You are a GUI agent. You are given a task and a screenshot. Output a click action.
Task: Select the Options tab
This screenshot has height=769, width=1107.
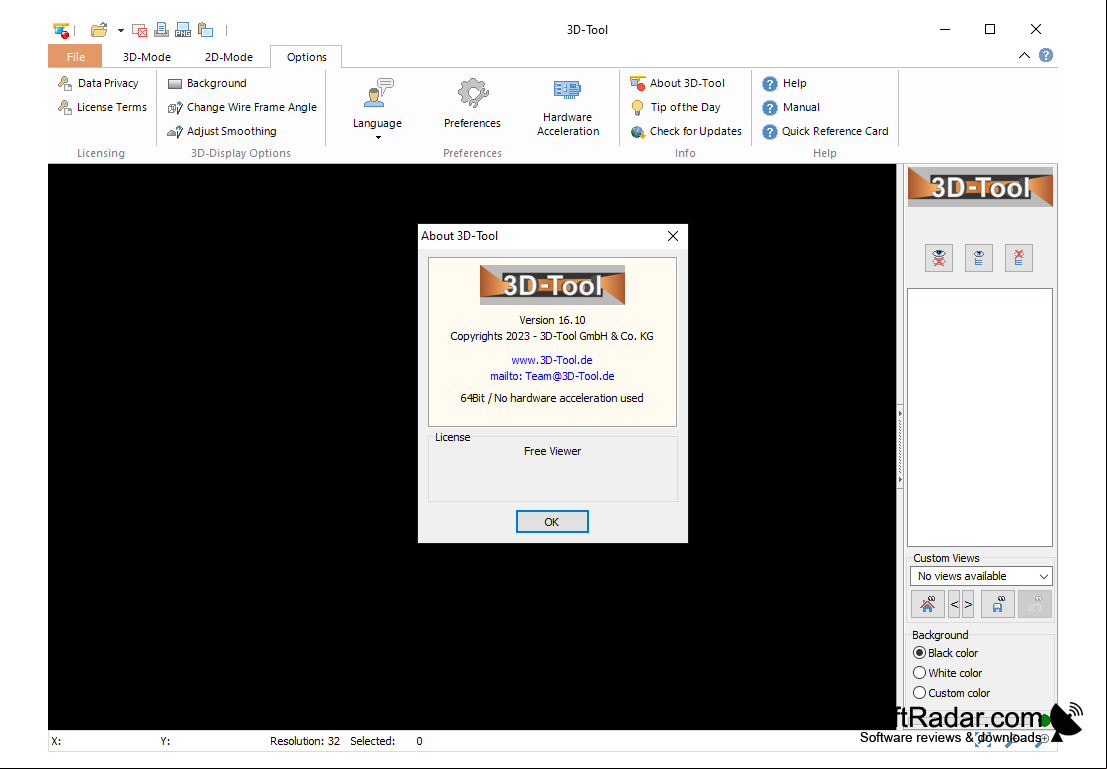click(306, 56)
